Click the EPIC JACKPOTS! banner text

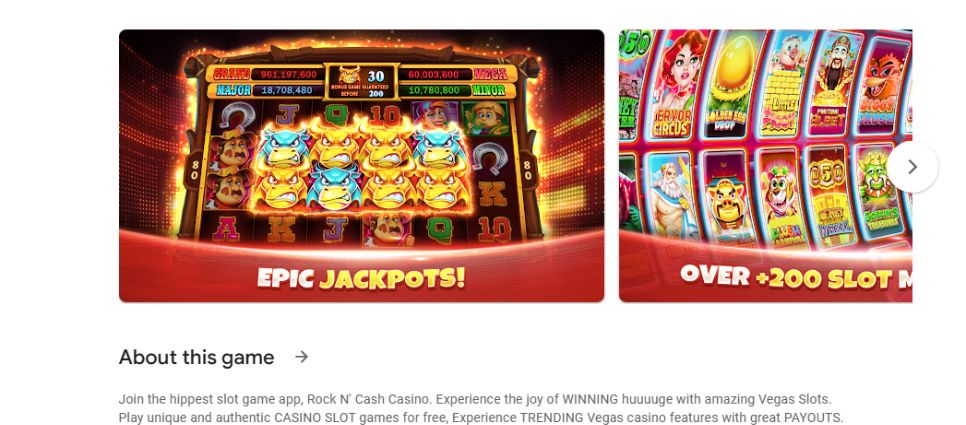pos(361,278)
